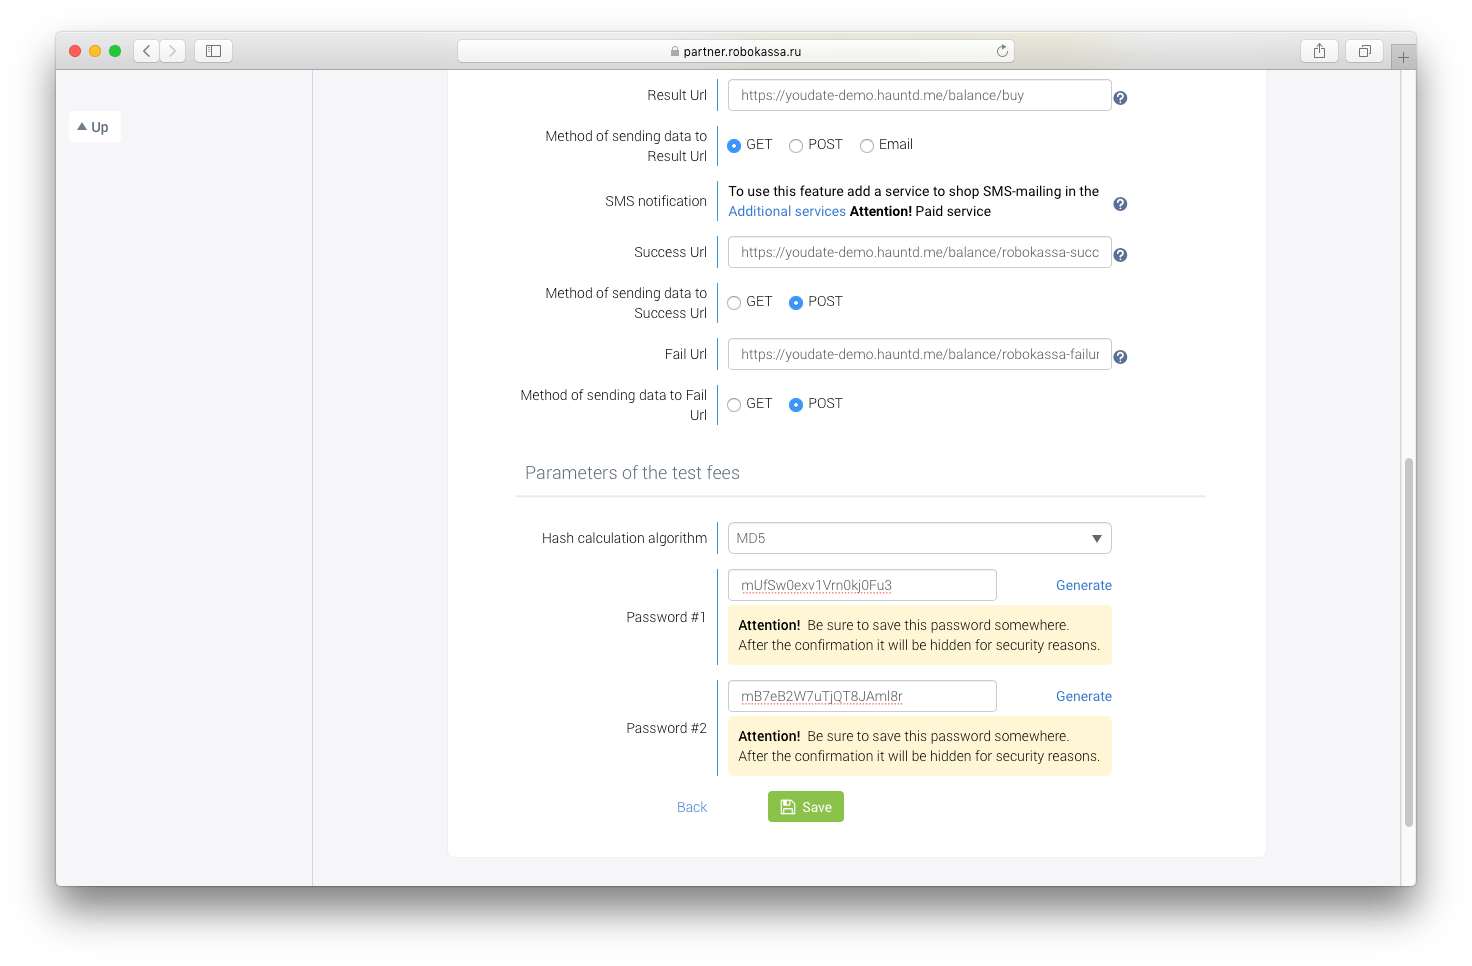Choose GET for Fail Url method
Viewport: 1472px width, 966px height.
coord(734,405)
